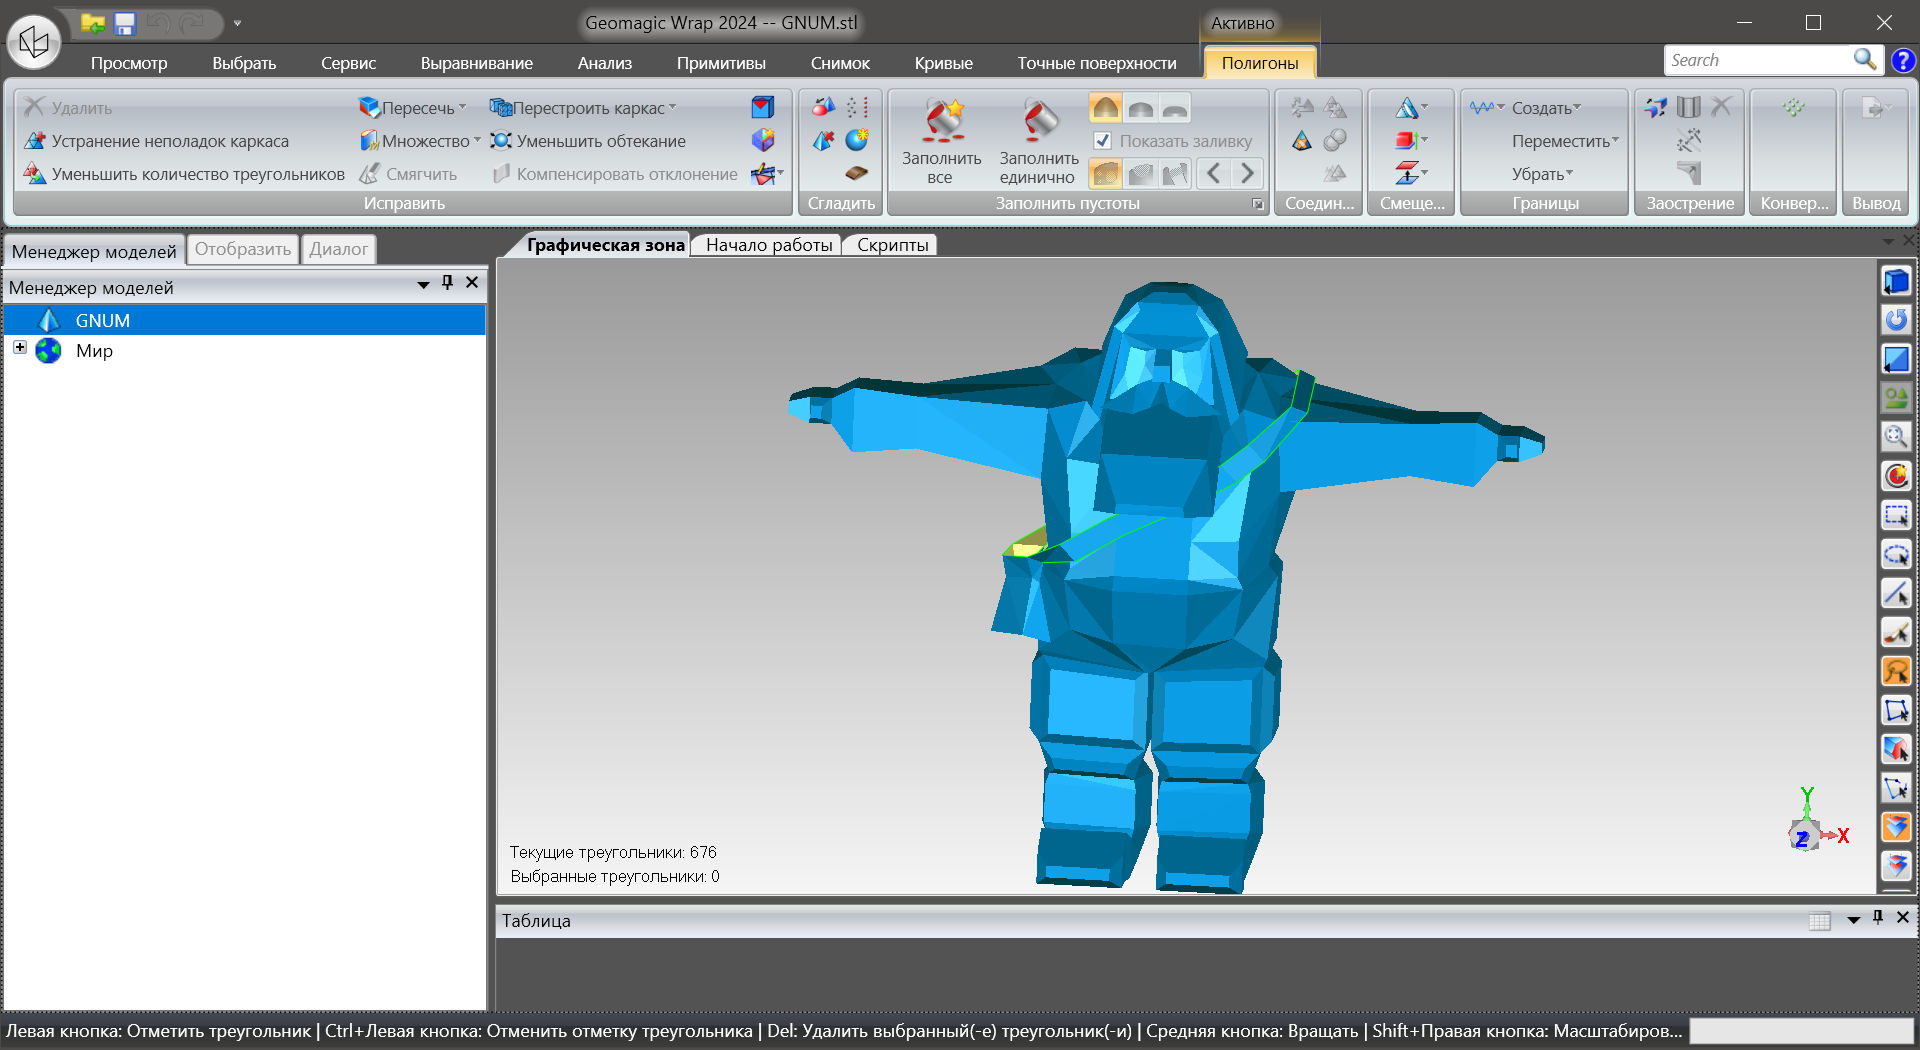Open the Select ribbon tab

244,63
